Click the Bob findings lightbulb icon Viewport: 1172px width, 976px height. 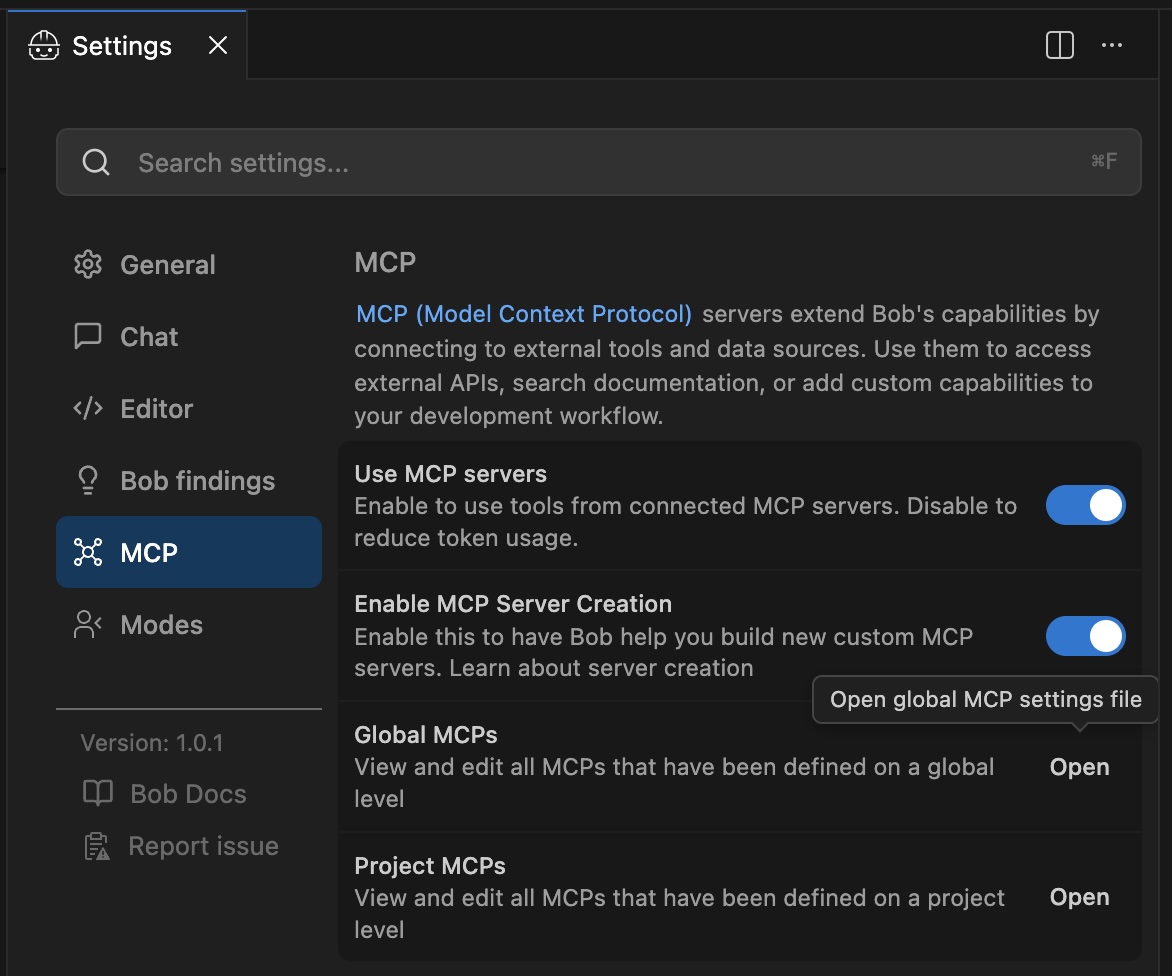coord(87,481)
